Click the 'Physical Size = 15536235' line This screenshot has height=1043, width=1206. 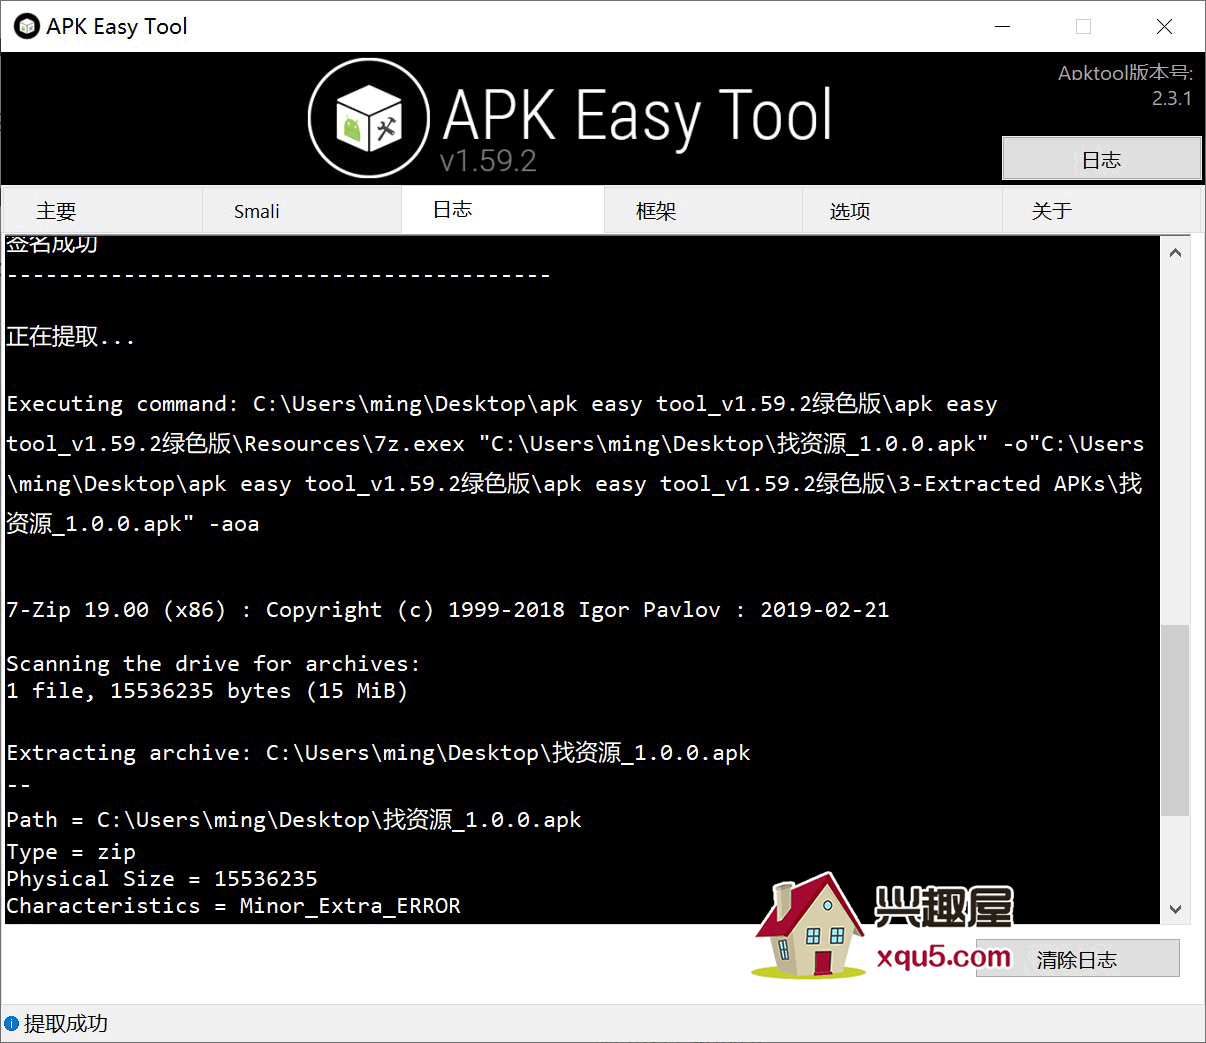point(162,879)
